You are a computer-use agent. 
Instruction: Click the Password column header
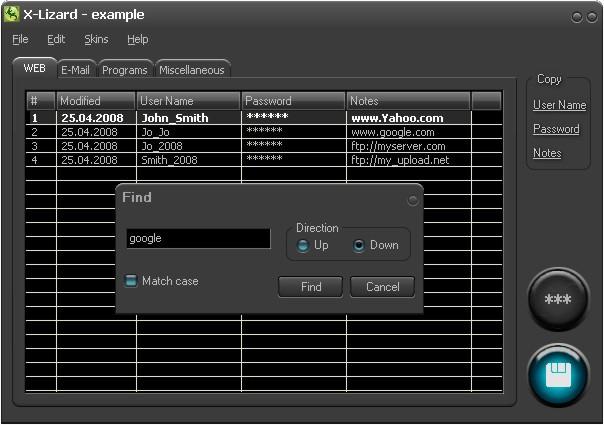[294, 101]
